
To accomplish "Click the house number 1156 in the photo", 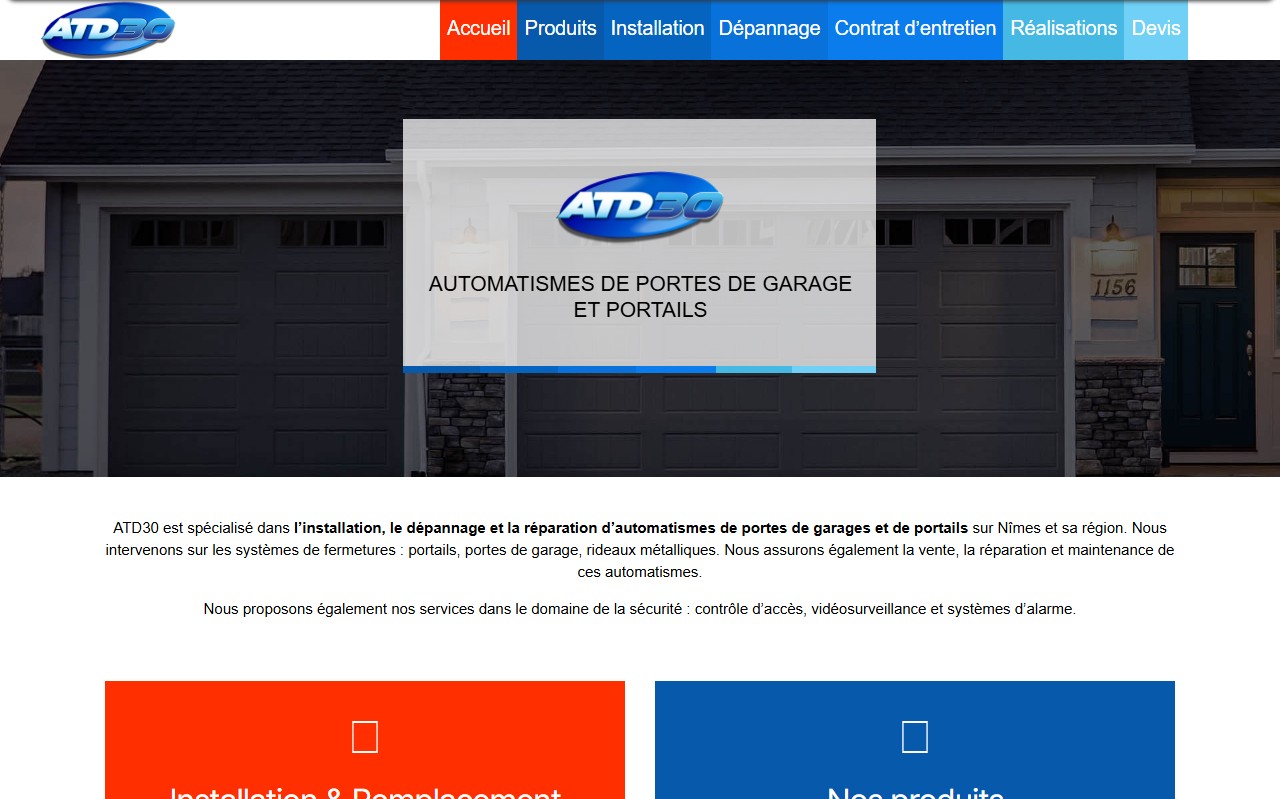I will tap(1115, 288).
